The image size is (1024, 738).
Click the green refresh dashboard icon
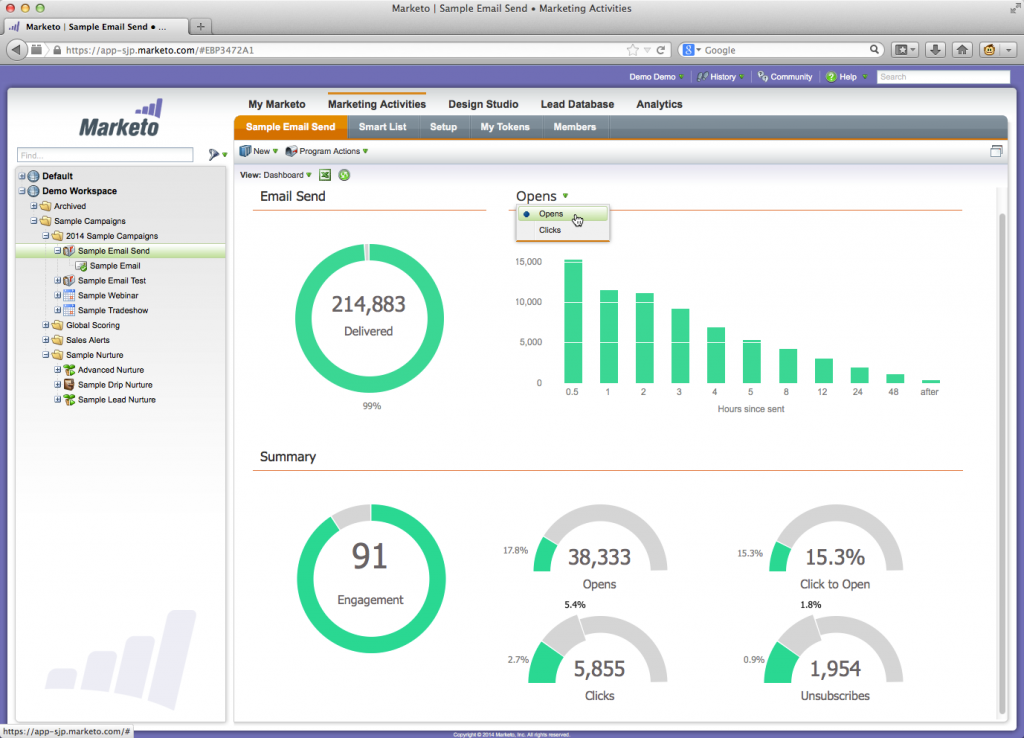(344, 175)
